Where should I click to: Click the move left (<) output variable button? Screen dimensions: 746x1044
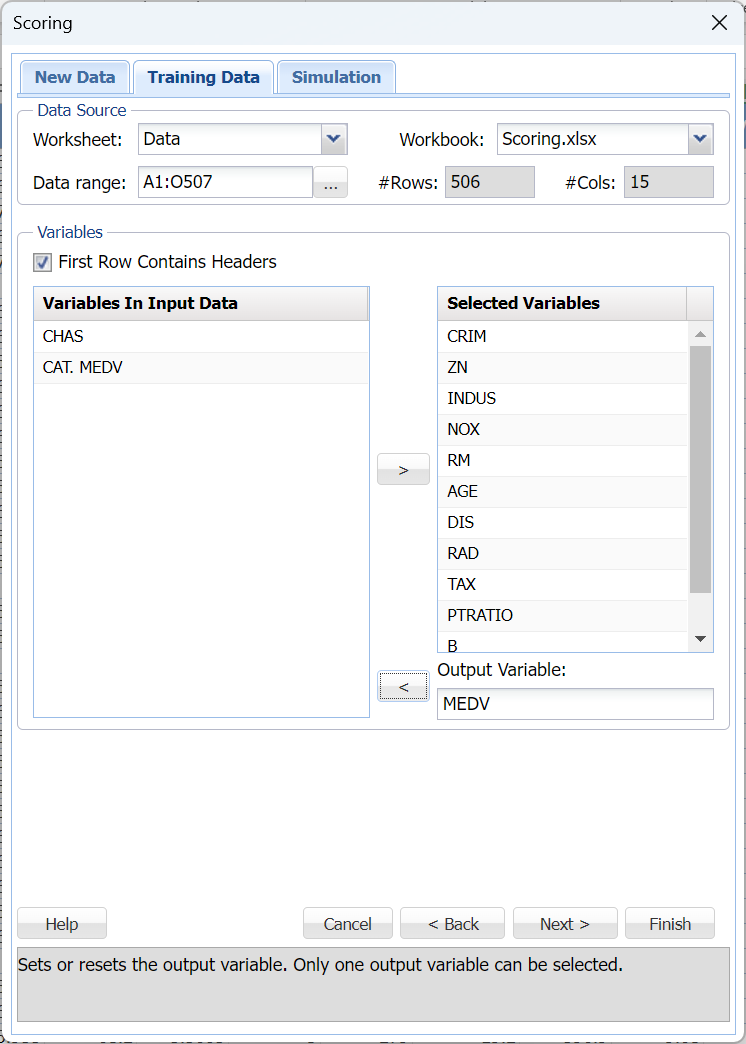pyautogui.click(x=403, y=686)
